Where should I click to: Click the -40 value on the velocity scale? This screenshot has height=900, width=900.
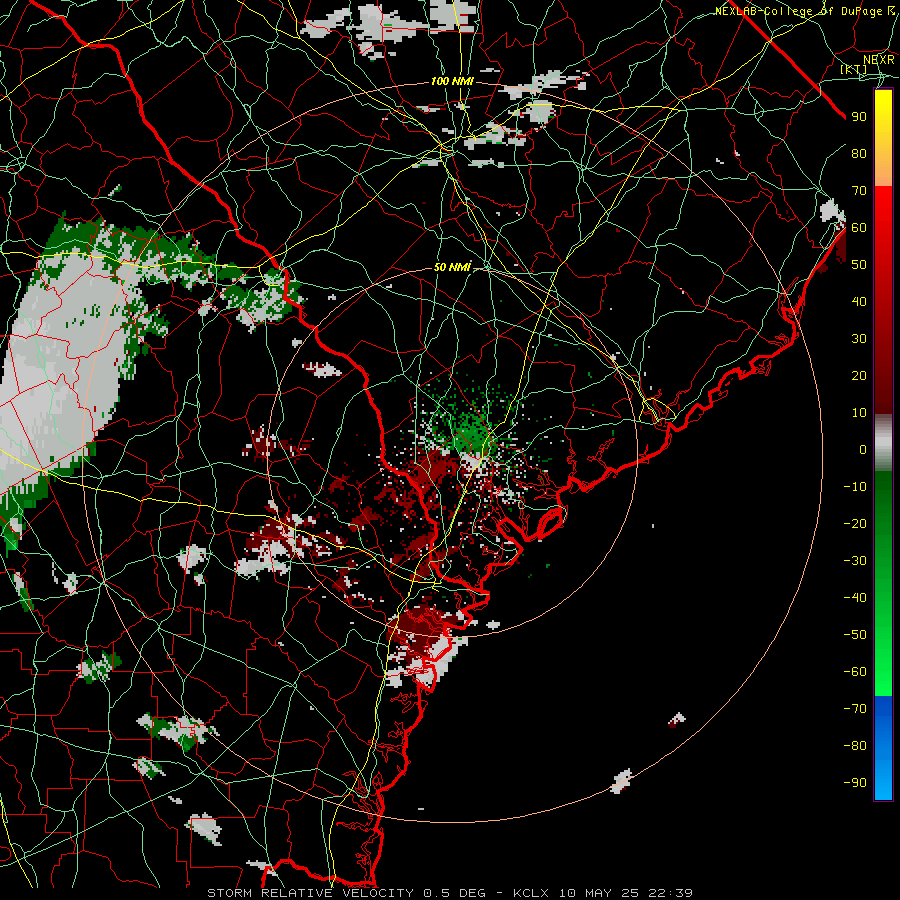coord(855,598)
